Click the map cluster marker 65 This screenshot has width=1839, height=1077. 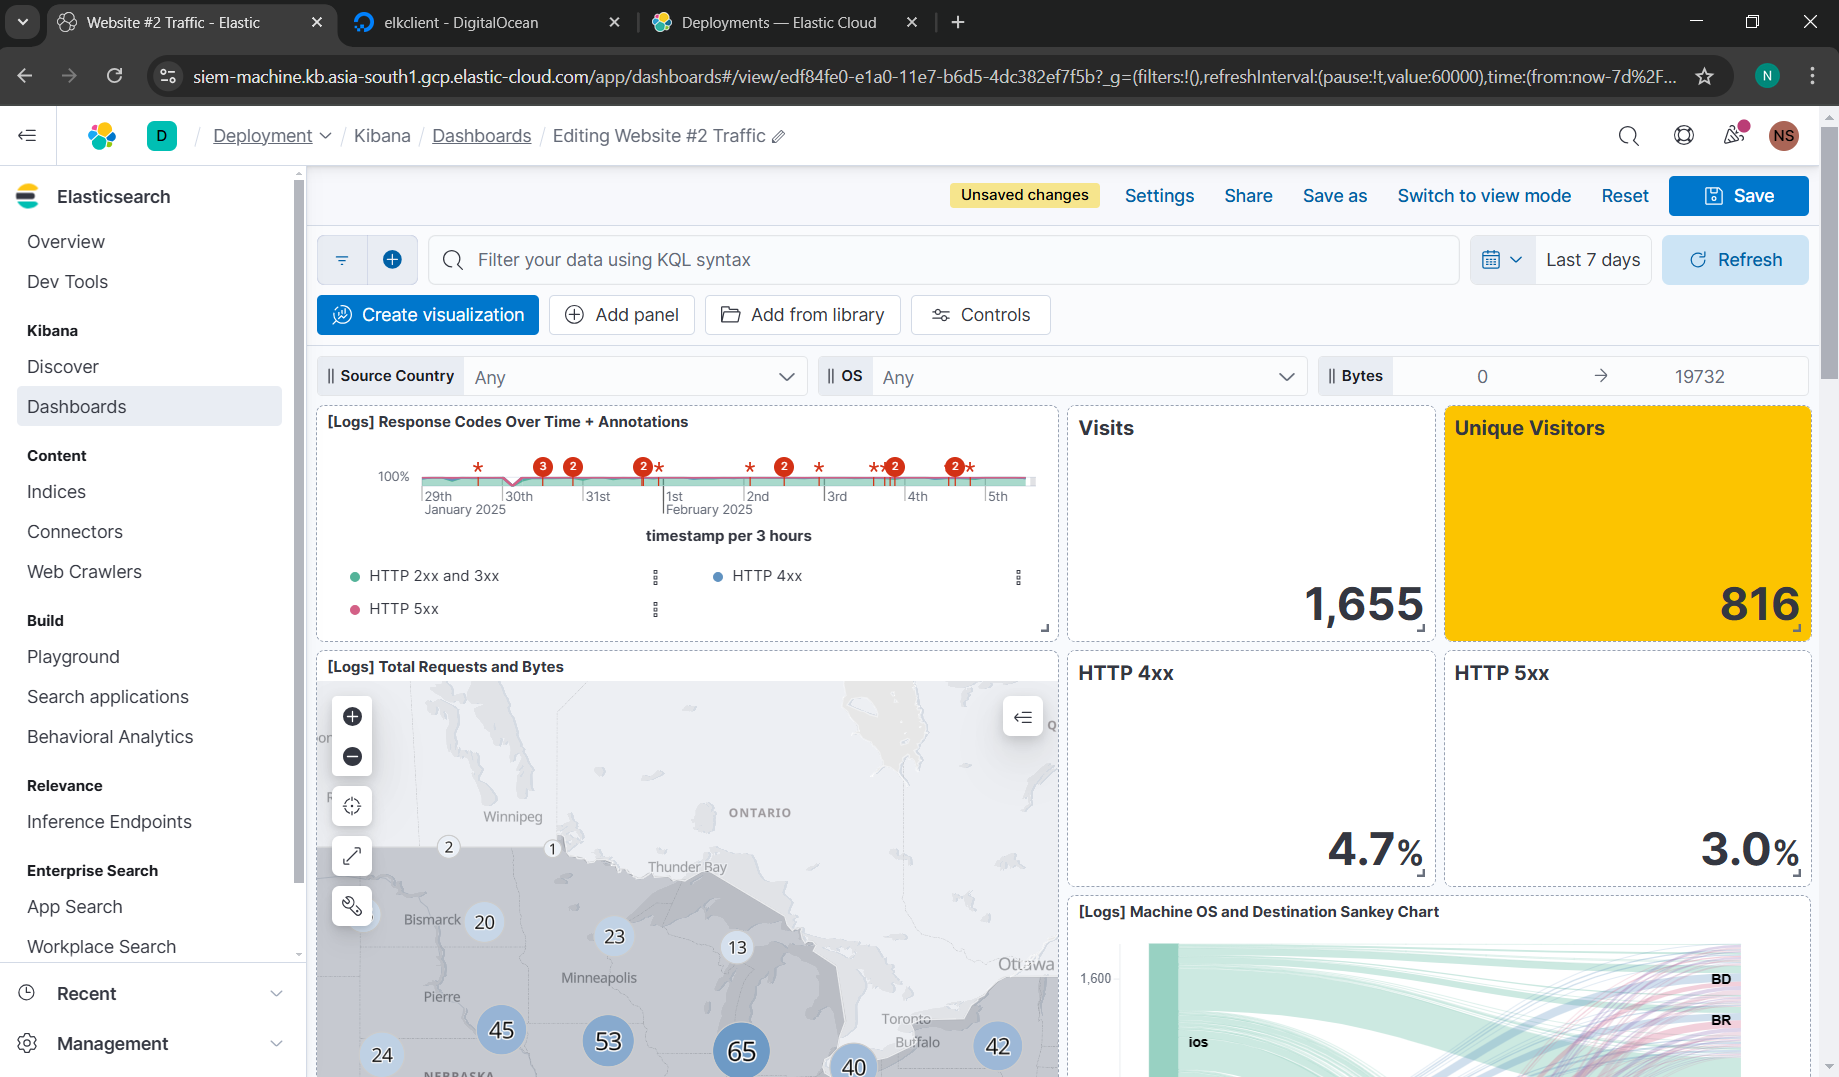[x=741, y=1050]
